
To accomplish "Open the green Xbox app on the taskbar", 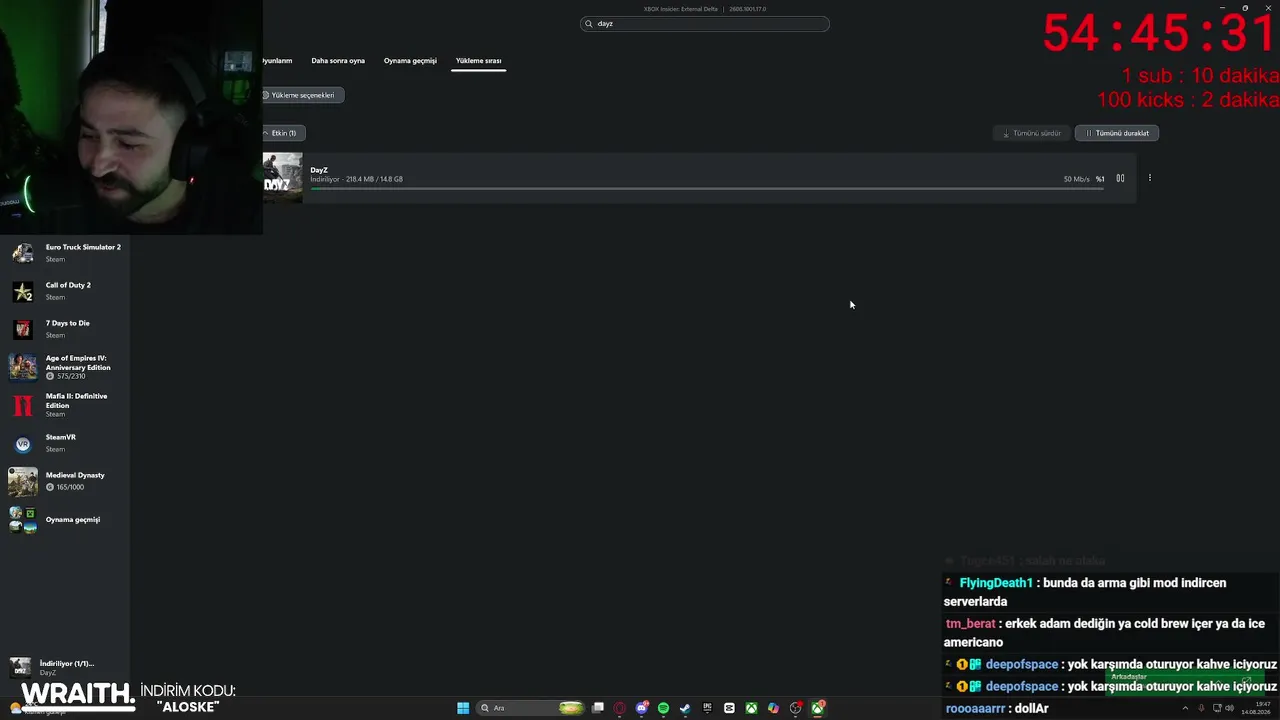I will click(x=751, y=708).
